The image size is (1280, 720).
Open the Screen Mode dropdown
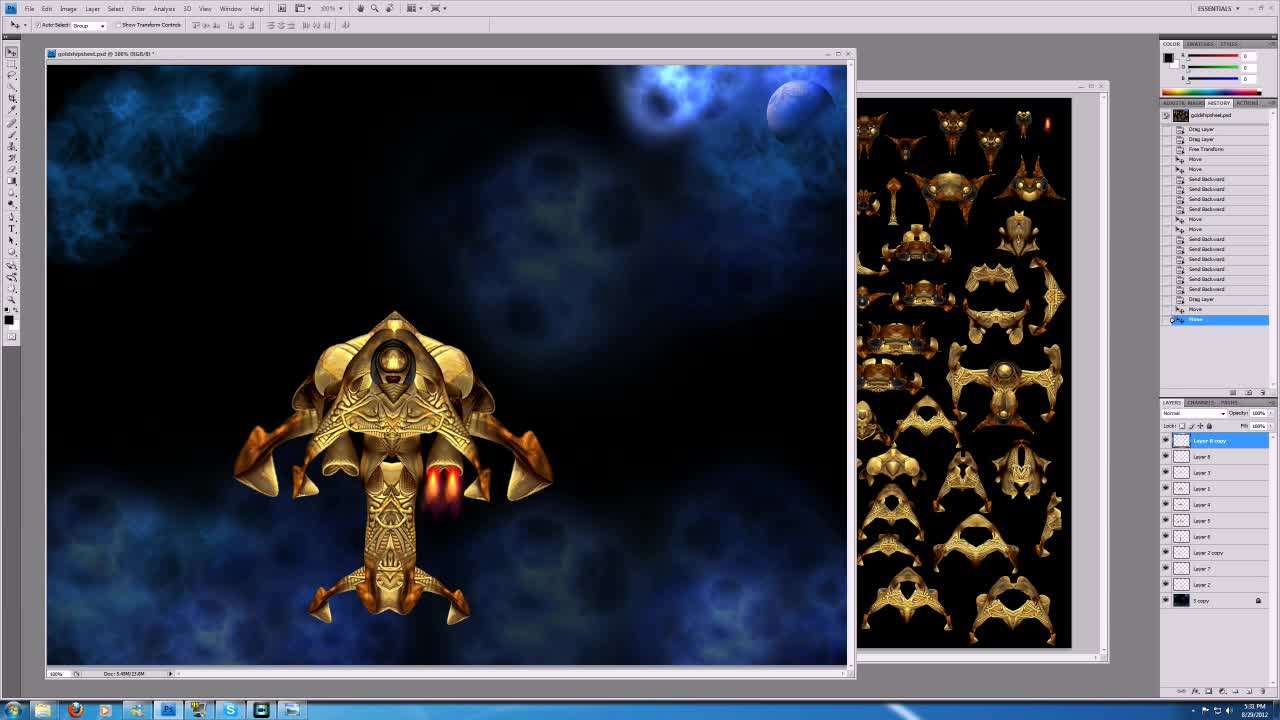click(439, 8)
